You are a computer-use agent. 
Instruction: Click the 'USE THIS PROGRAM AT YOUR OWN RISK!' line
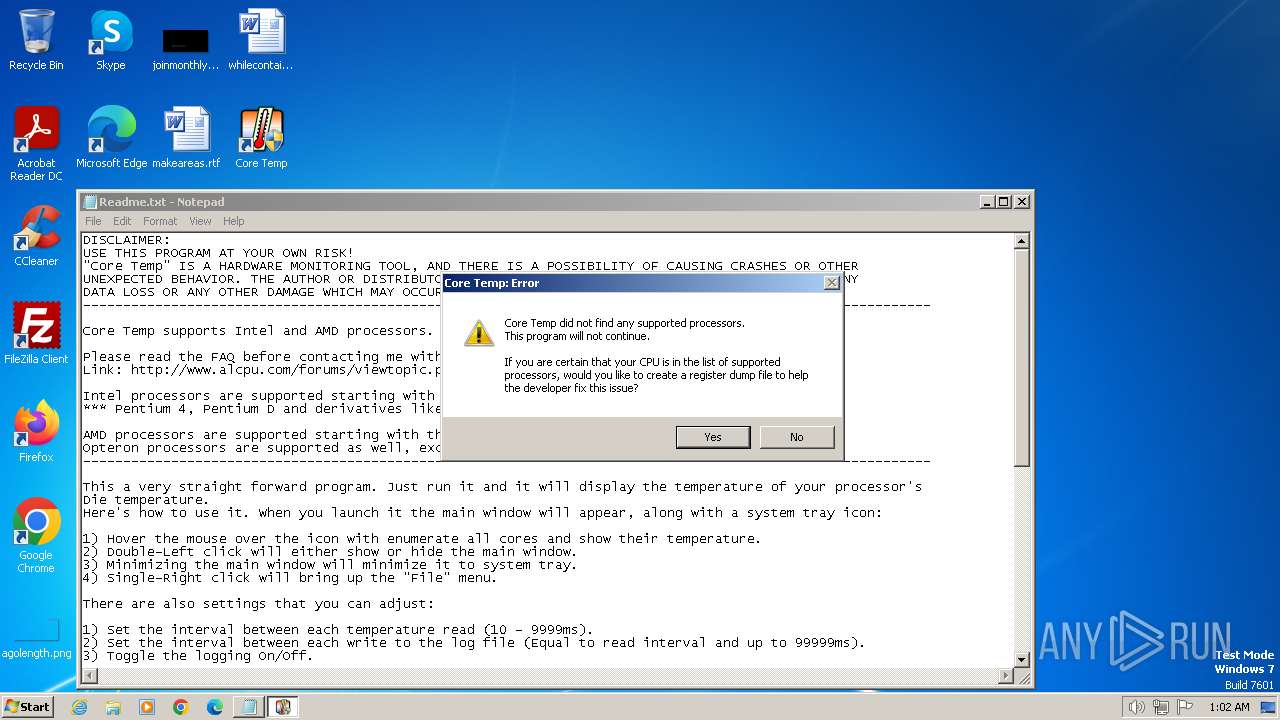tap(218, 253)
